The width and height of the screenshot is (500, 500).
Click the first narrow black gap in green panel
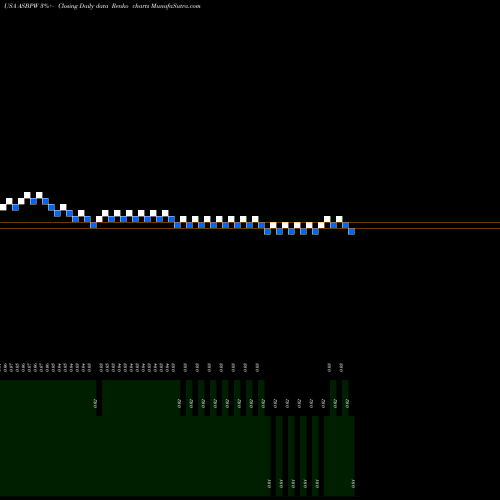(x=99, y=398)
